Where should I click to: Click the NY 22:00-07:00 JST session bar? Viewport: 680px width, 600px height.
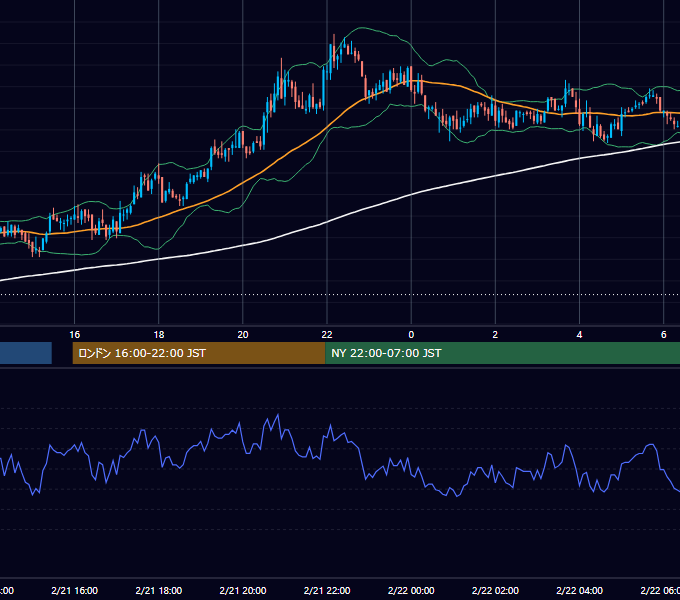pyautogui.click(x=502, y=353)
